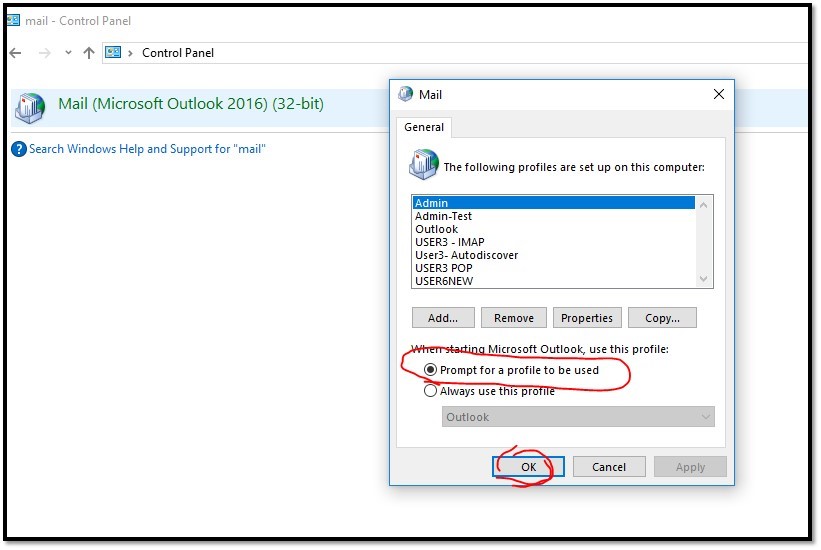Click the Control Panel icon in address bar
This screenshot has width=821, height=550.
pyautogui.click(x=114, y=52)
